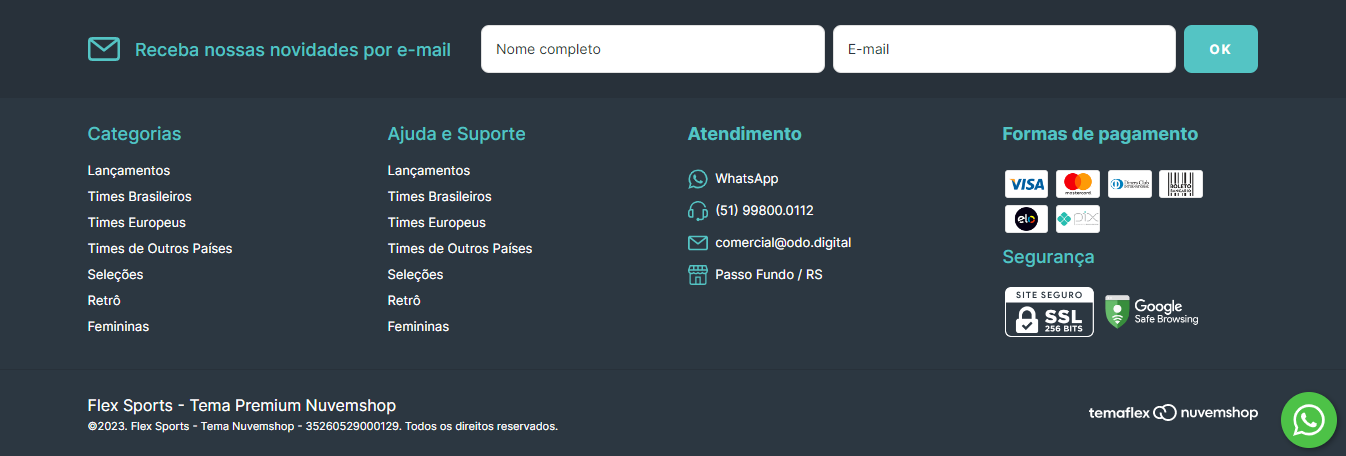Click the SSL 256 bits security badge
The width and height of the screenshot is (1346, 456).
point(1048,312)
